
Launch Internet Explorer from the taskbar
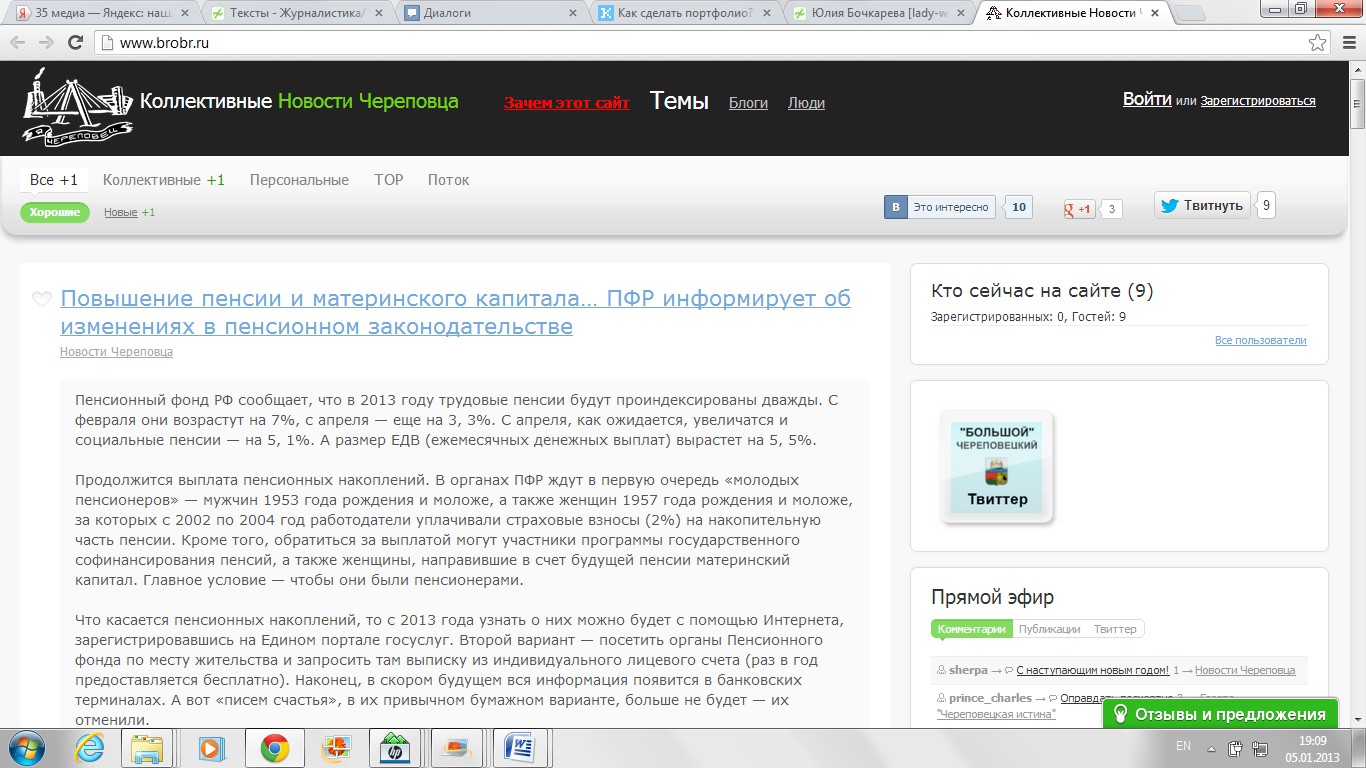[91, 748]
